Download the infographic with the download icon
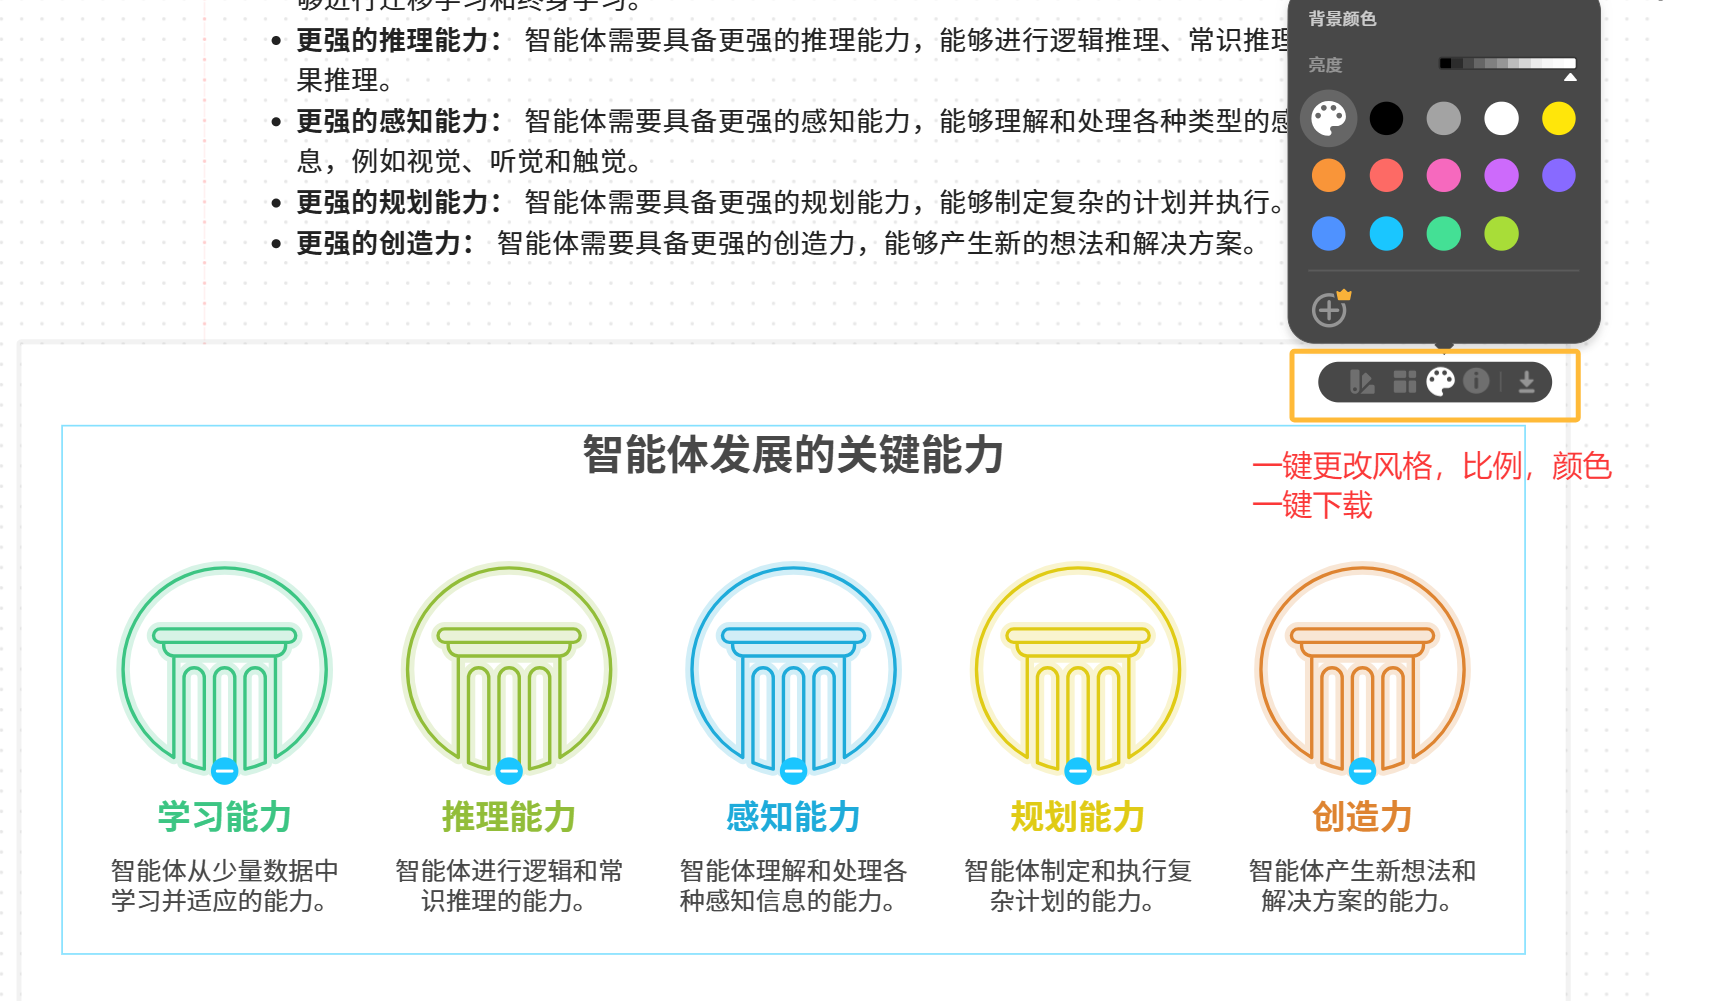Viewport: 1711px width, 1001px height. point(1526,382)
